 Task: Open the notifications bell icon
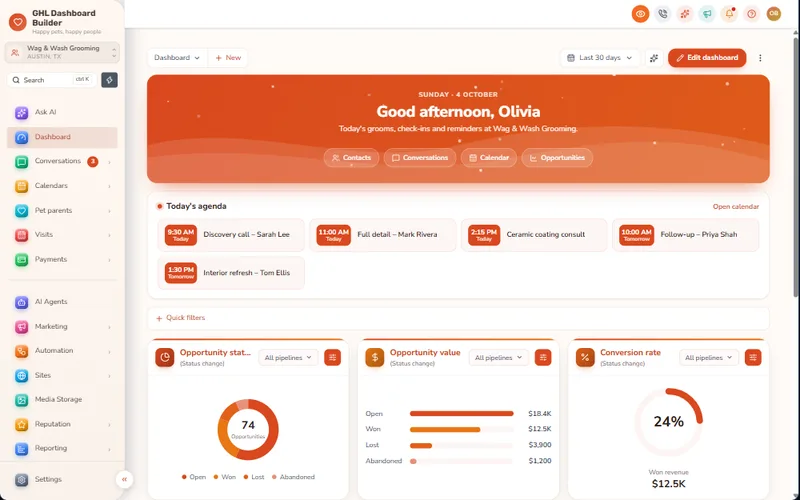pyautogui.click(x=730, y=14)
